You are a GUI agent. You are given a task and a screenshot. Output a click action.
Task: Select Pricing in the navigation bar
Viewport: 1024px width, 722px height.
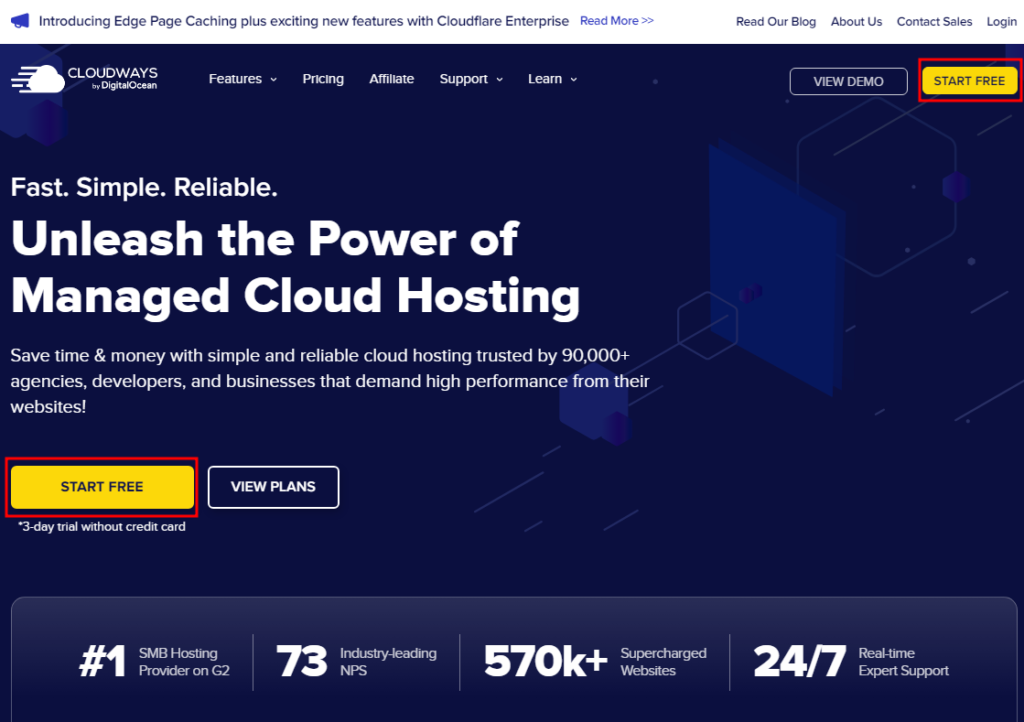click(323, 79)
